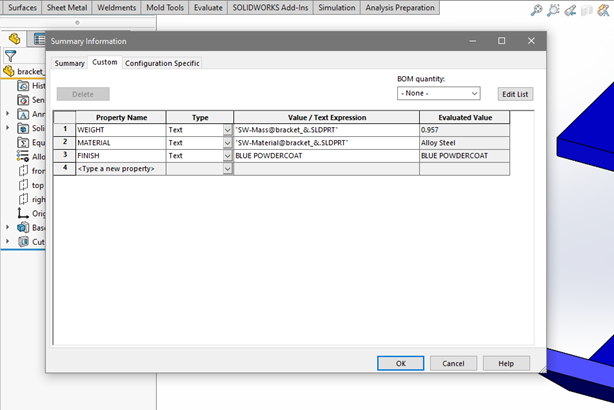Screen dimensions: 614x410
Task: Click the previous view icon in heads-up toolbar
Action: pyautogui.click(x=570, y=10)
